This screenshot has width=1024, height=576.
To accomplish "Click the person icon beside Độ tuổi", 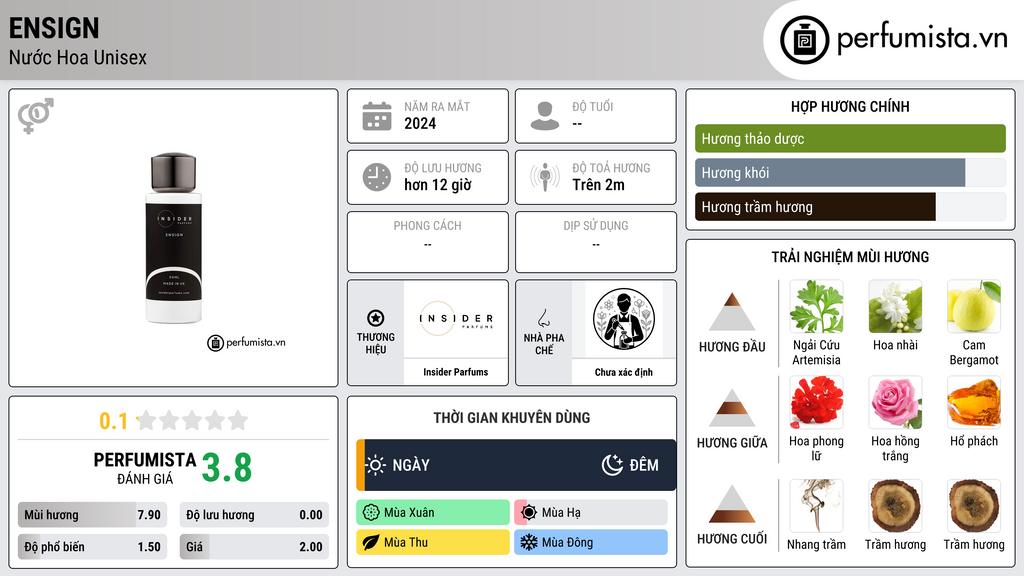I will 545,116.
